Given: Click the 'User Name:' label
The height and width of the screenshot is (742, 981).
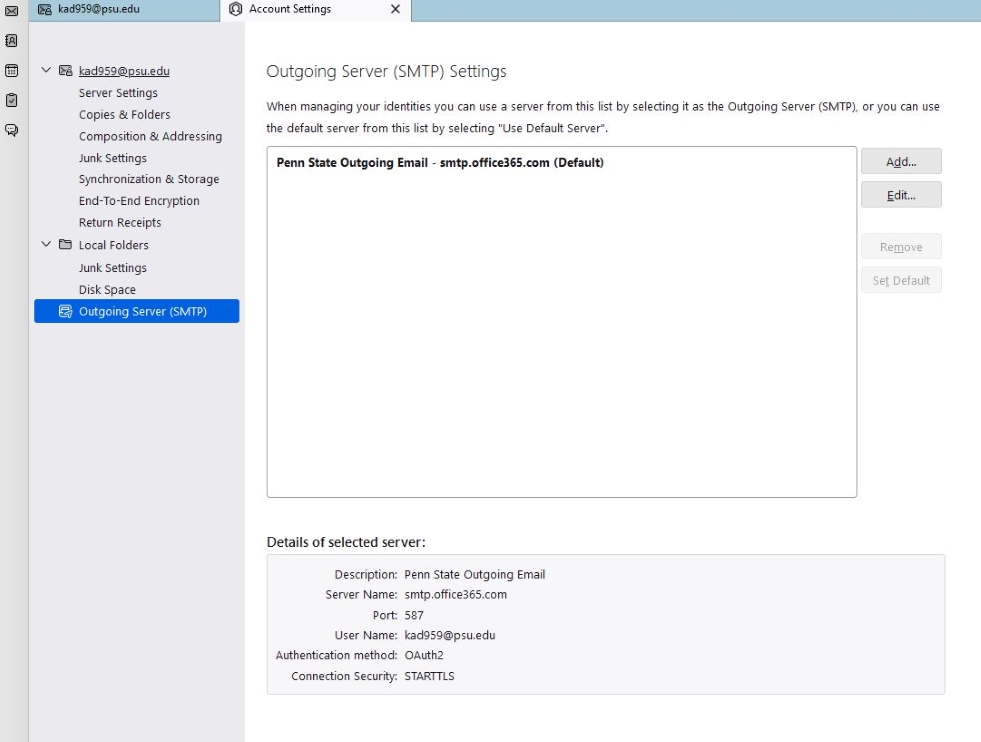Looking at the screenshot, I should [366, 635].
